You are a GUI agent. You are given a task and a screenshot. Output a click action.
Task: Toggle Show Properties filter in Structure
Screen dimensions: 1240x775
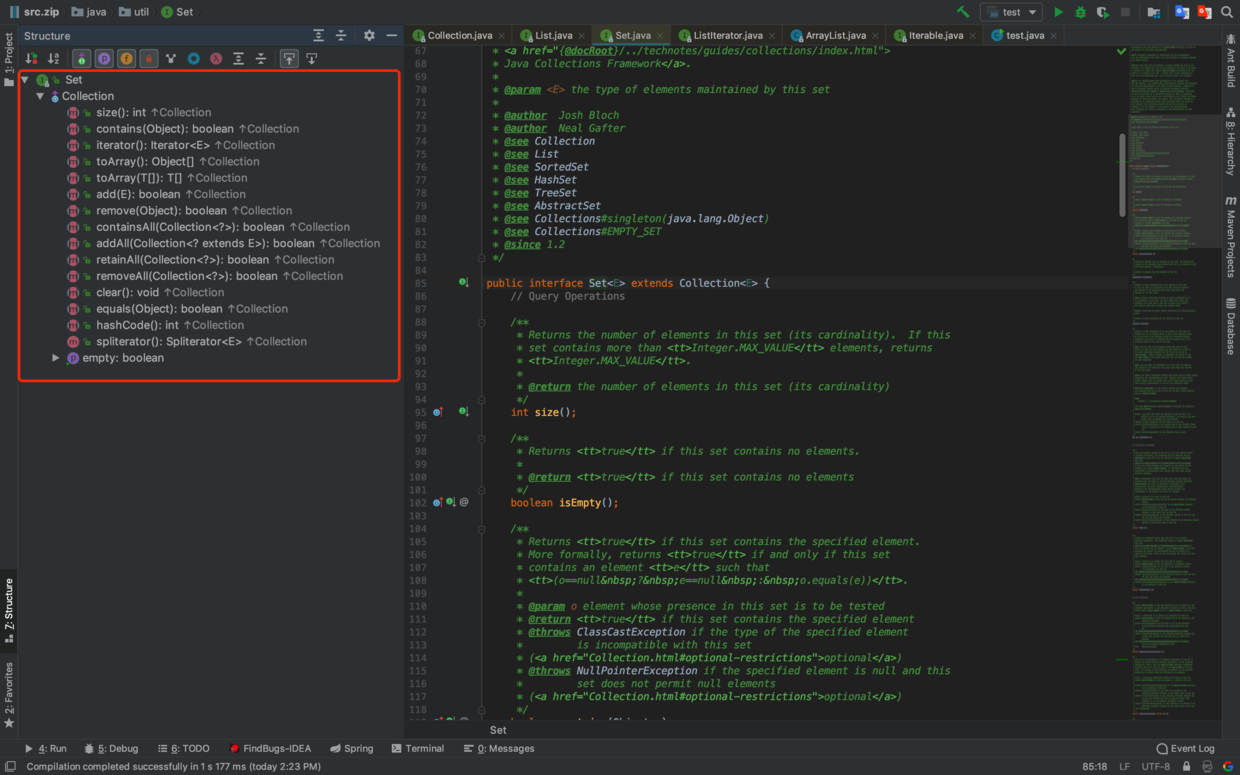click(104, 59)
